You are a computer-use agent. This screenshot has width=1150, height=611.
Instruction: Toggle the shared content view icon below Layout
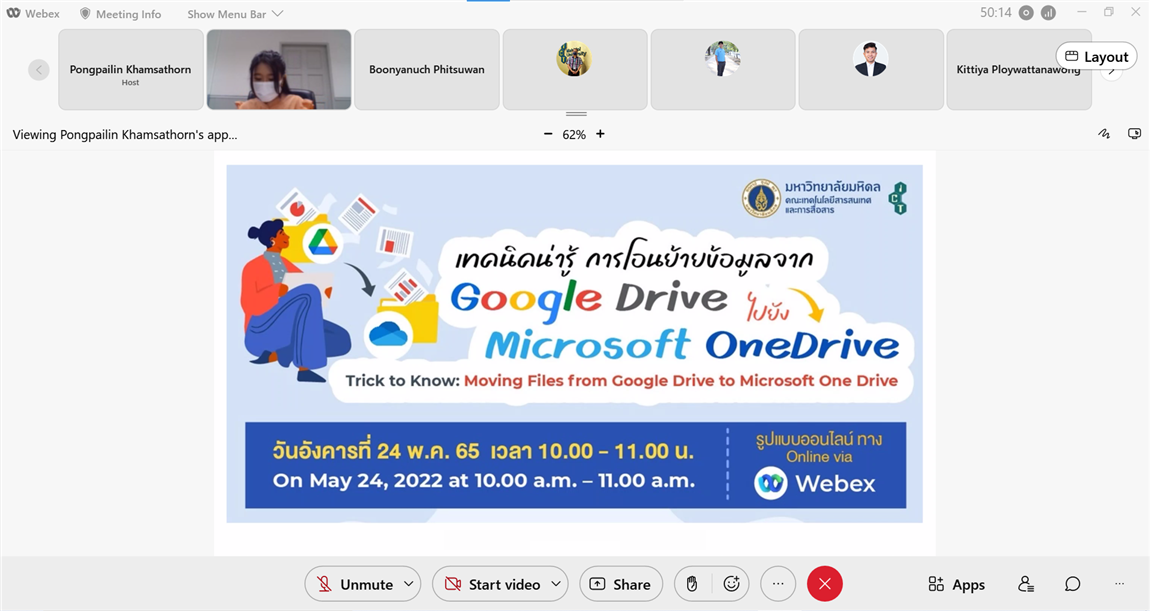point(1134,134)
